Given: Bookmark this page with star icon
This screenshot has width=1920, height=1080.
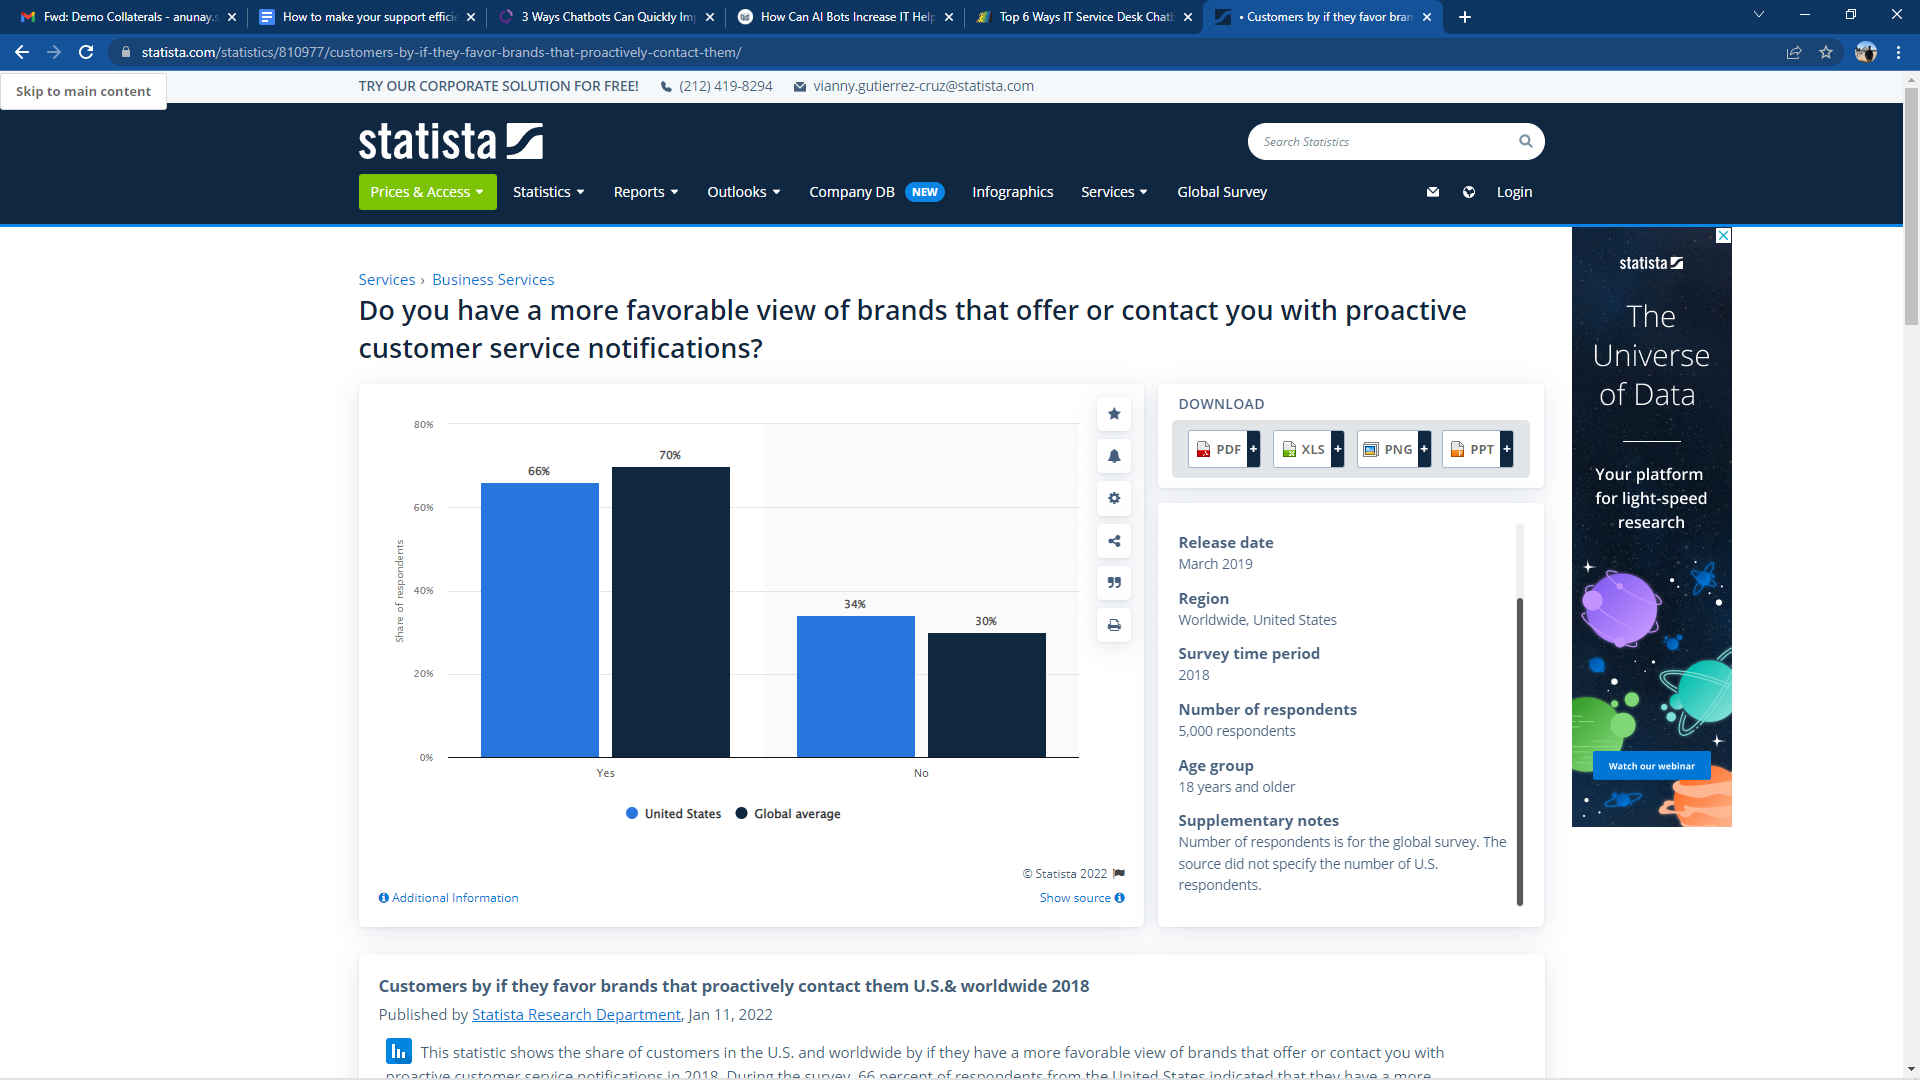Looking at the screenshot, I should pos(1826,52).
